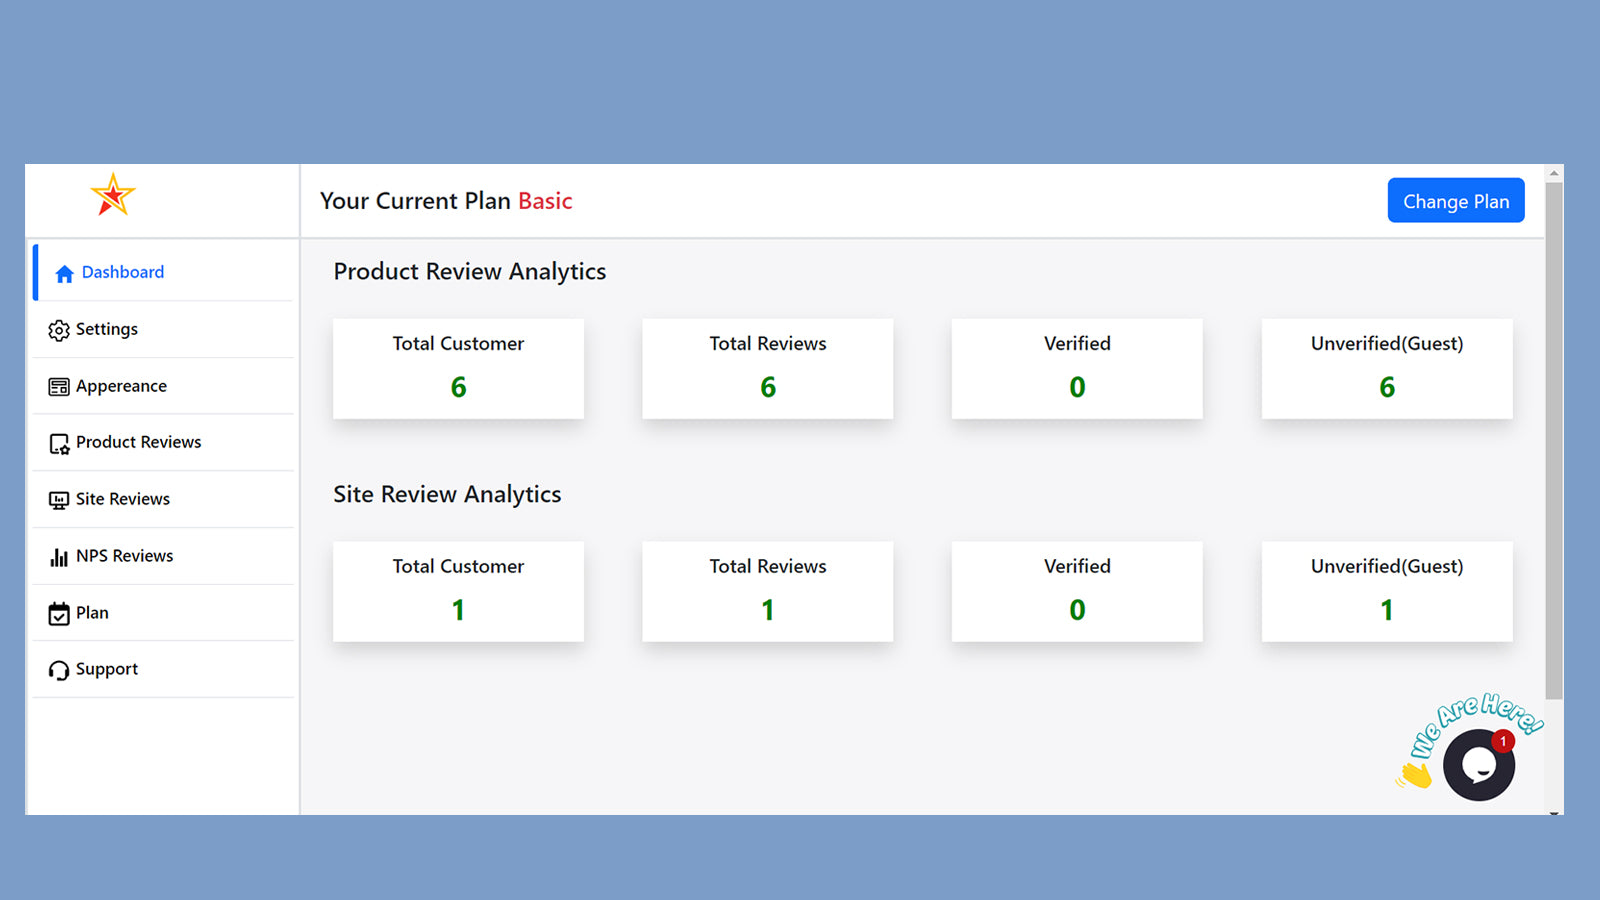
Task: Click the red Basic plan label
Action: click(545, 201)
